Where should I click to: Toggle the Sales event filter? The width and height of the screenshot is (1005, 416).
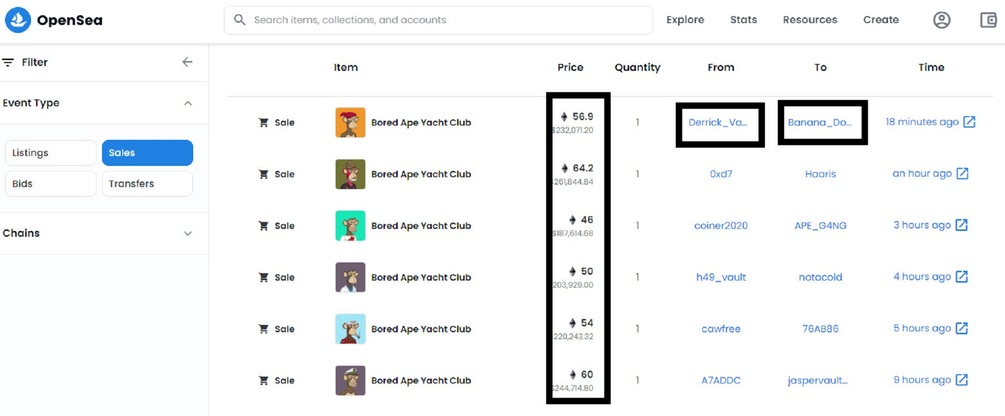click(147, 153)
